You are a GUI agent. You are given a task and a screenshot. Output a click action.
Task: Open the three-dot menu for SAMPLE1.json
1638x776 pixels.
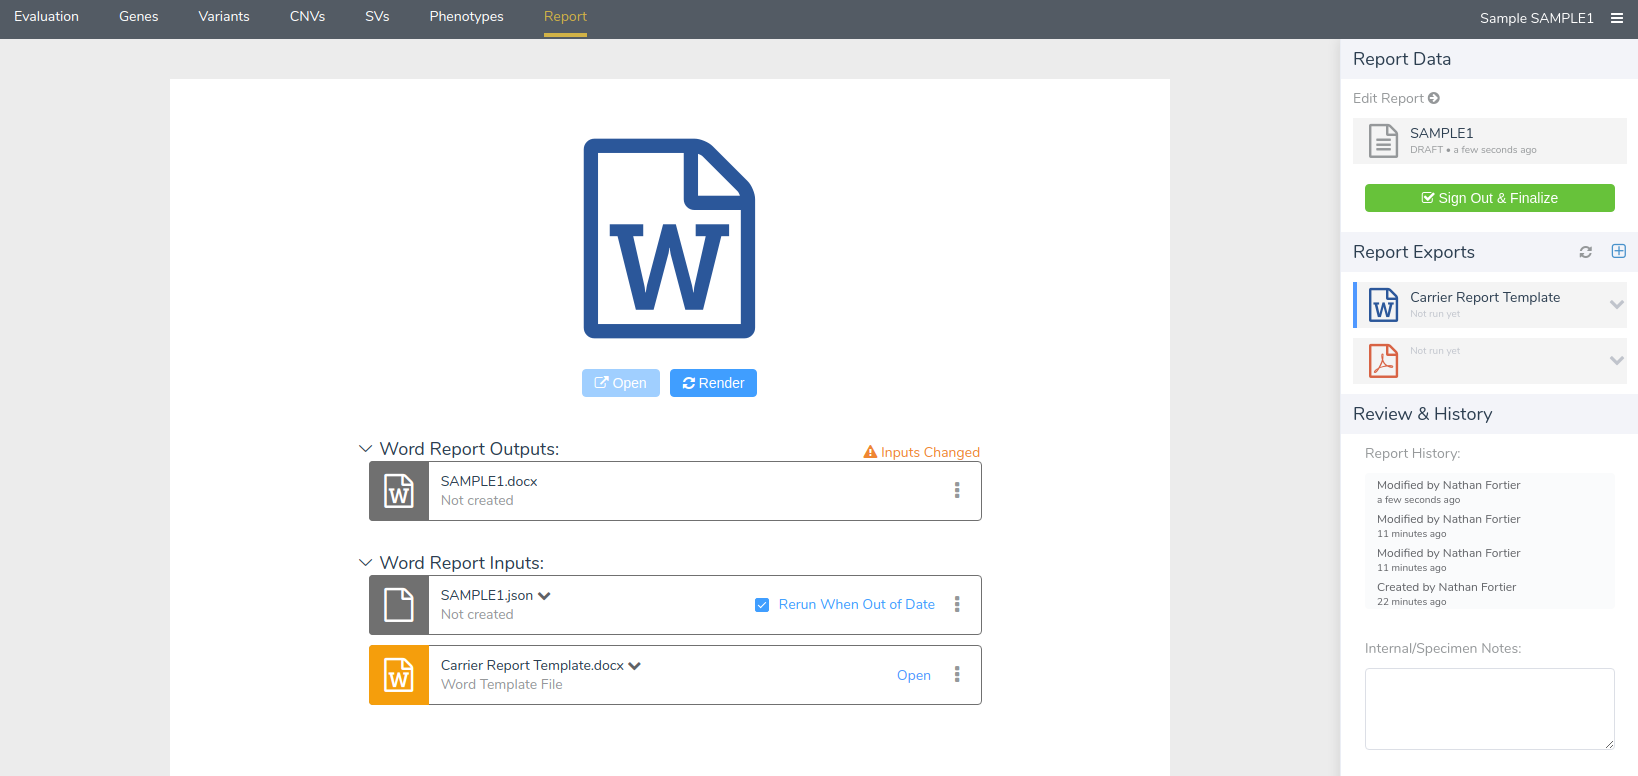957,604
